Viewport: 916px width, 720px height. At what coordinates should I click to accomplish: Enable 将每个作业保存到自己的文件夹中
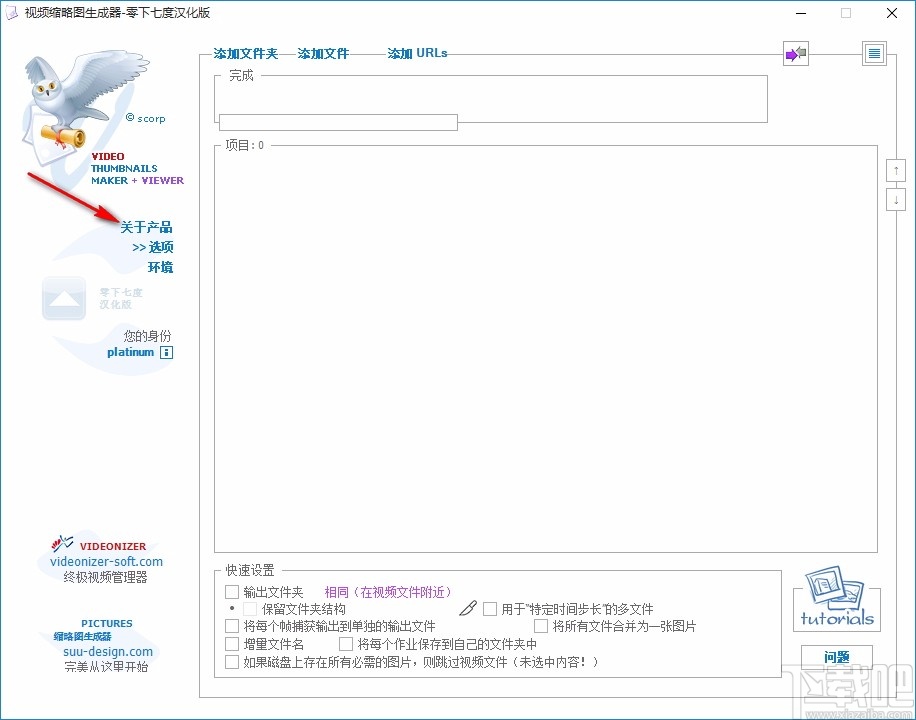tap(346, 644)
